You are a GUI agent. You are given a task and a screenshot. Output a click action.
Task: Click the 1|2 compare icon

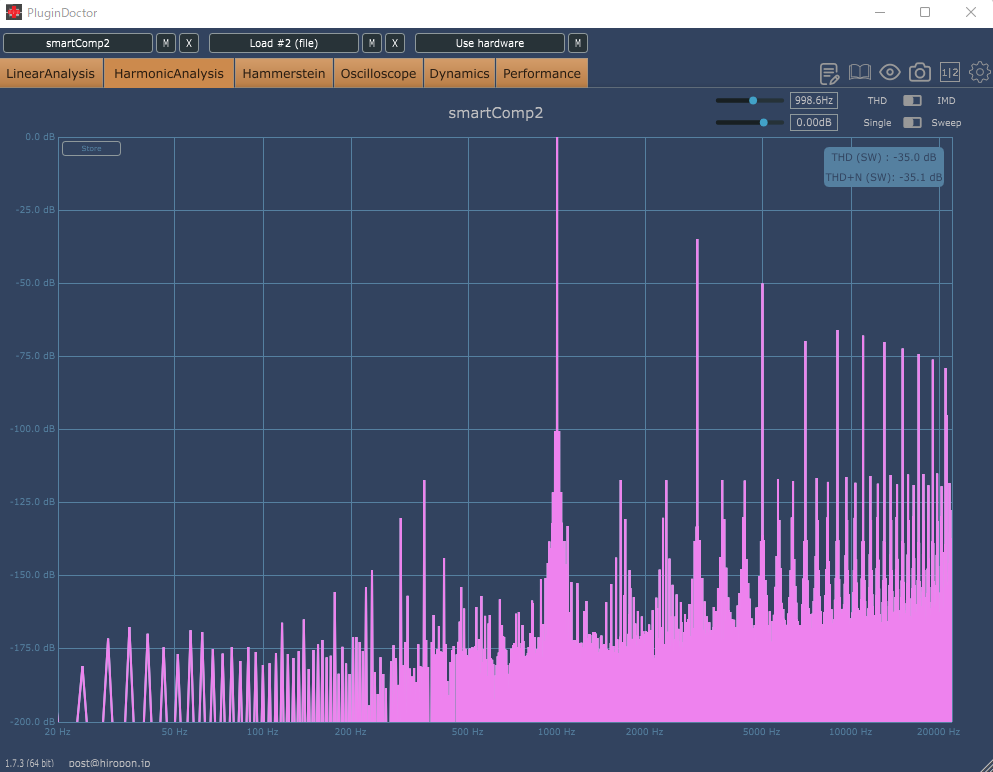coord(950,73)
